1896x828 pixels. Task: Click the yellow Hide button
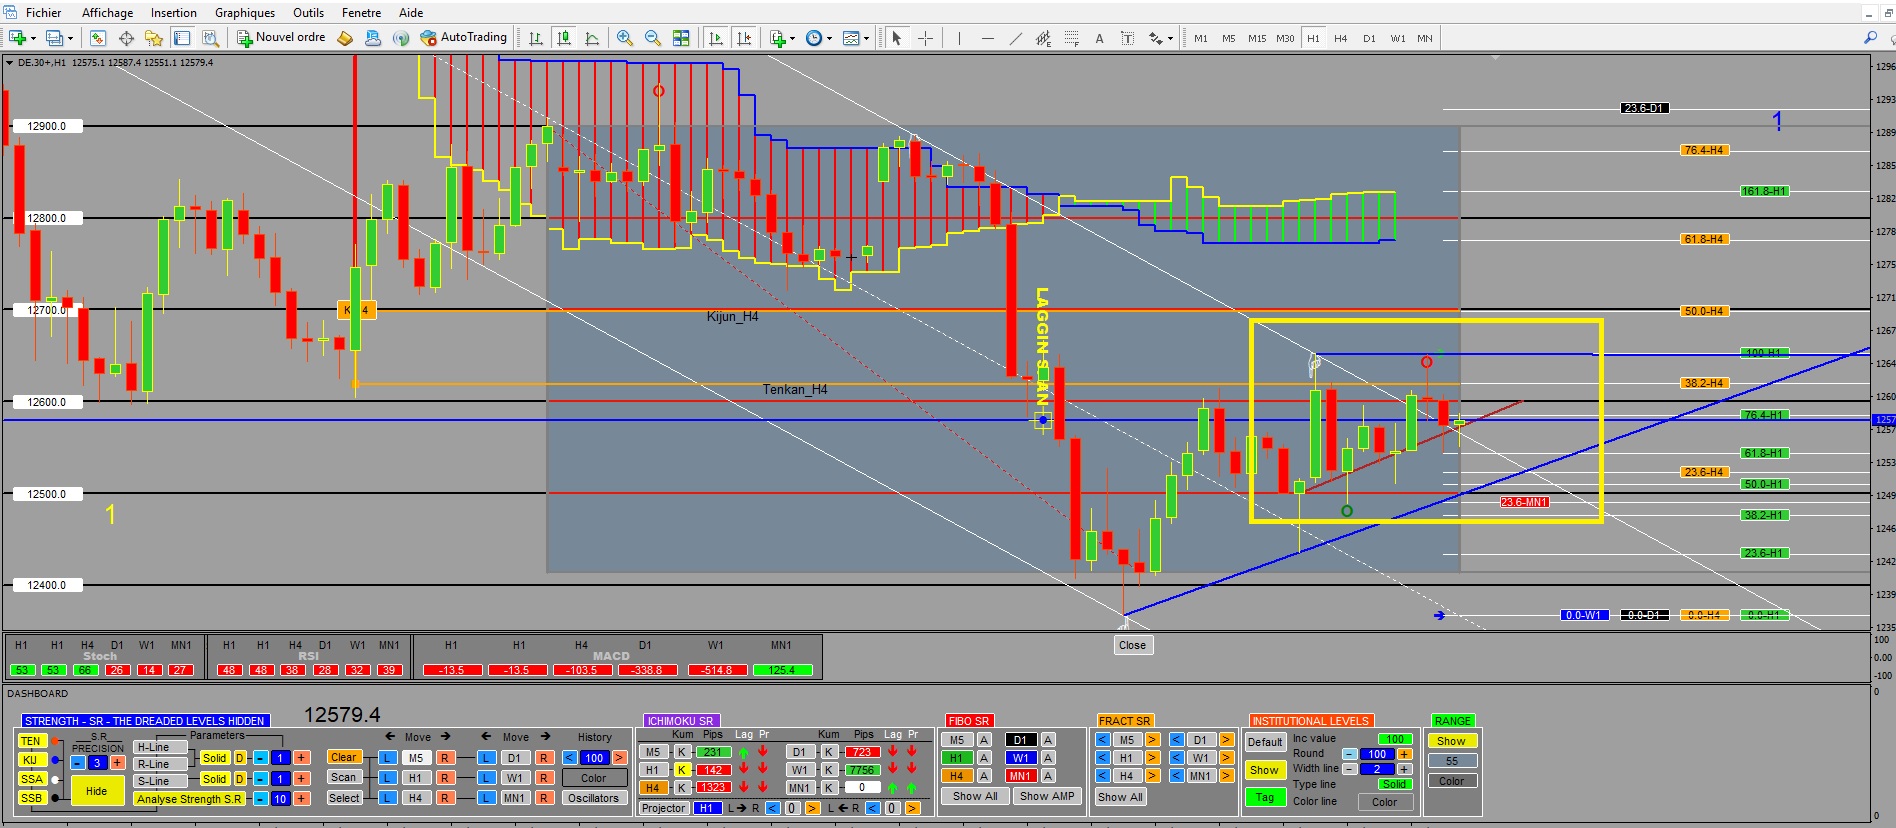(97, 791)
